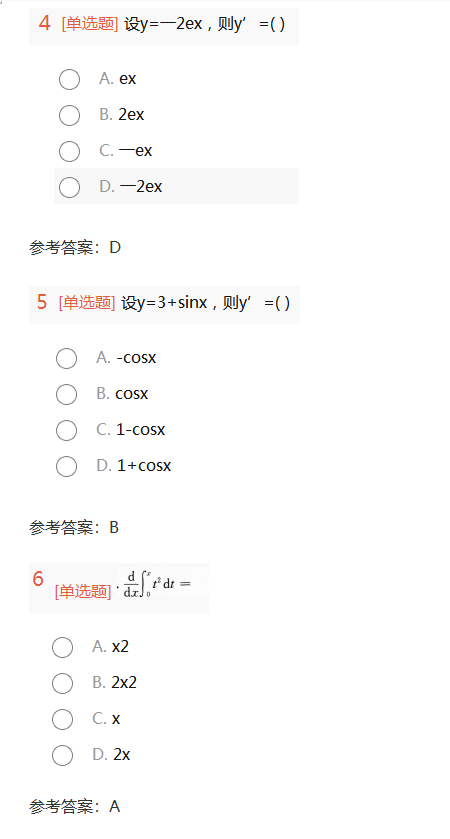Click question 4 title '设y=一2ex'
Image resolution: width=450 pixels, height=839 pixels.
tap(163, 24)
